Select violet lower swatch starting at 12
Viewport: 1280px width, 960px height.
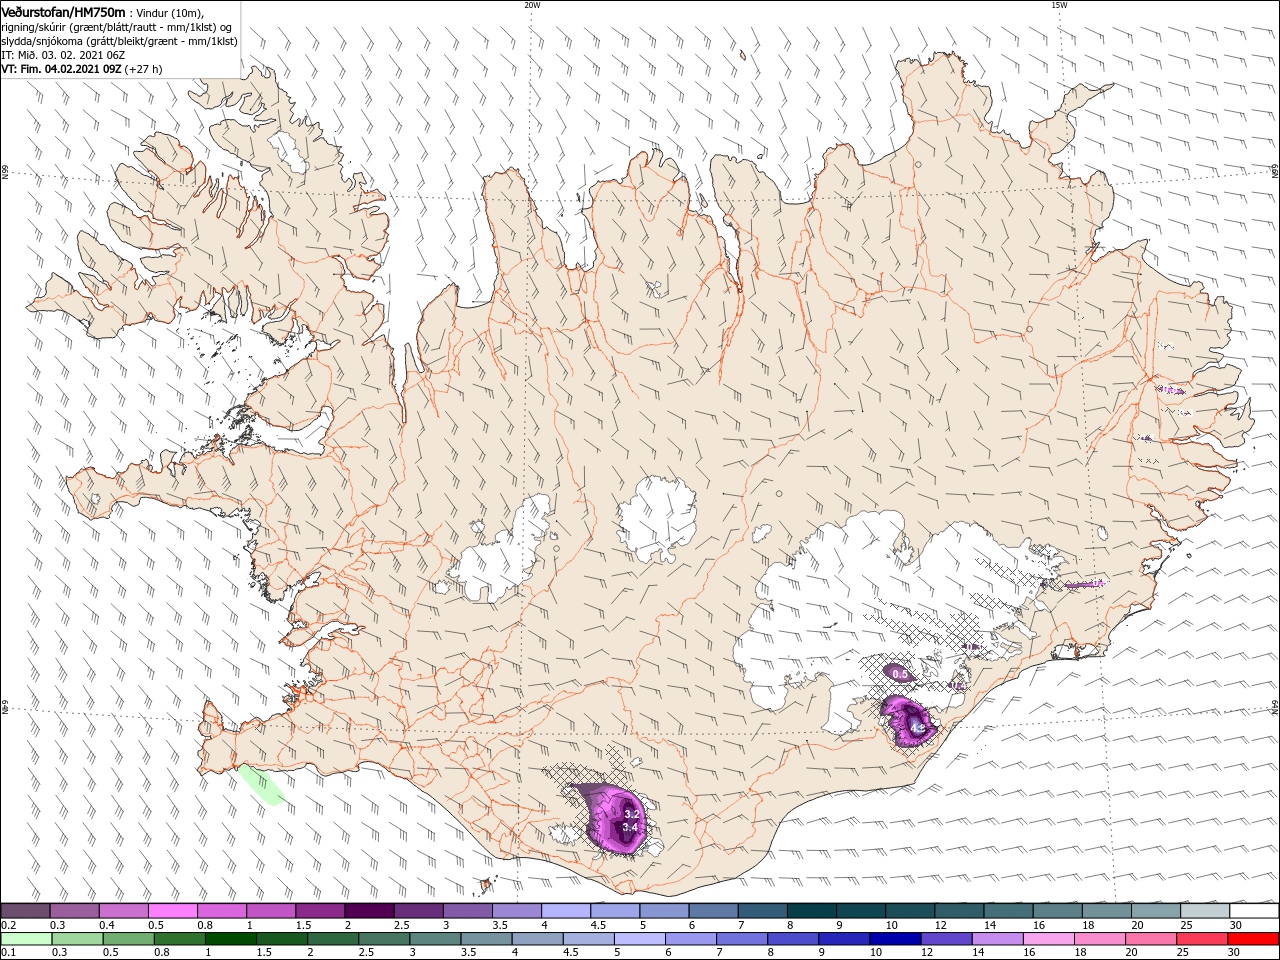pyautogui.click(x=946, y=939)
